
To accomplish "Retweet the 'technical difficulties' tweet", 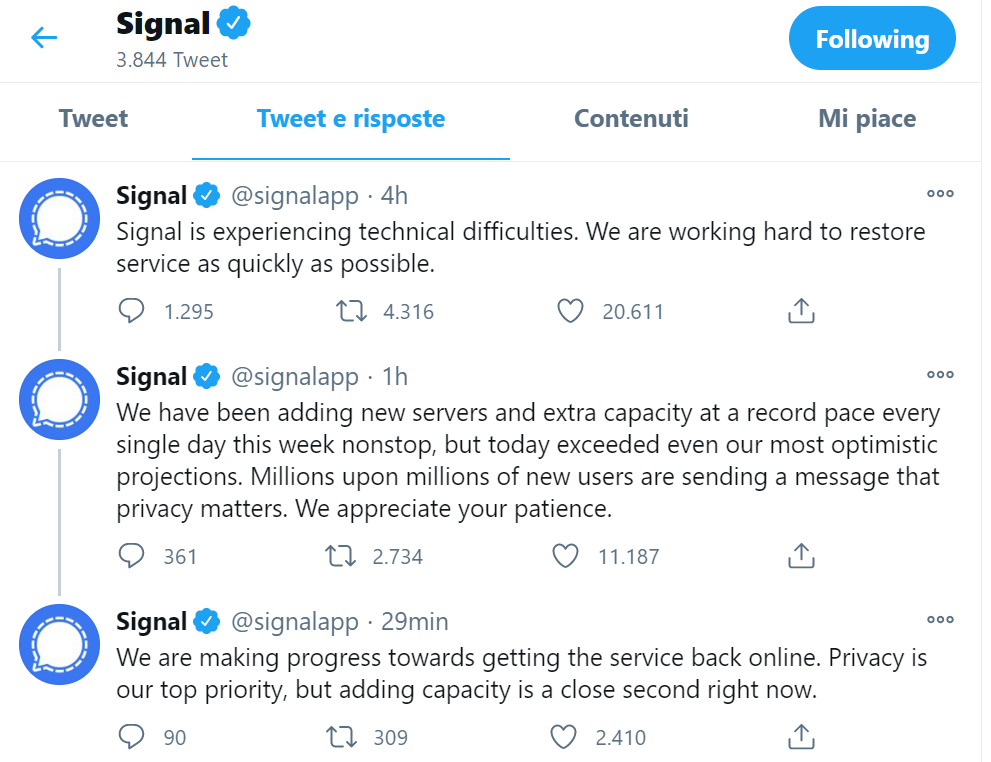I will 351,311.
